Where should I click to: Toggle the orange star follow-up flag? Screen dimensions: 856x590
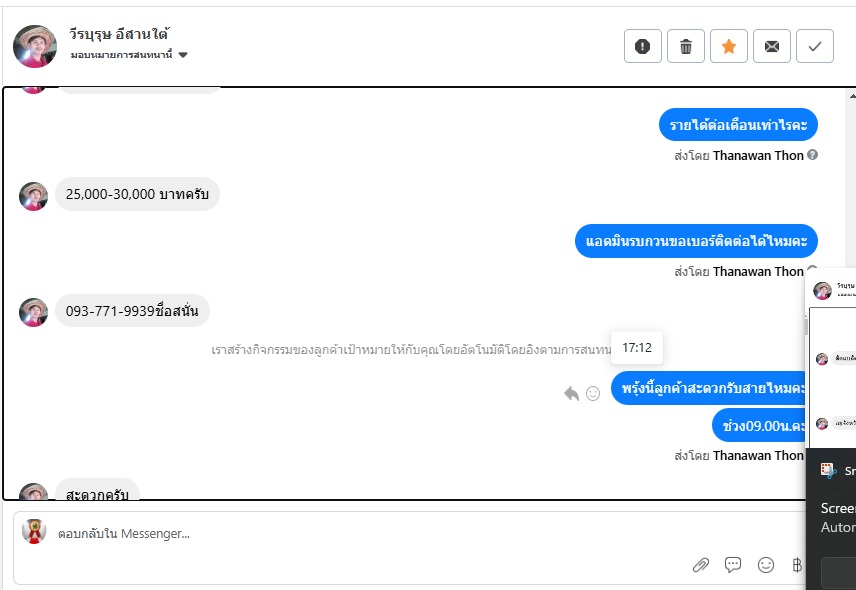[x=729, y=46]
